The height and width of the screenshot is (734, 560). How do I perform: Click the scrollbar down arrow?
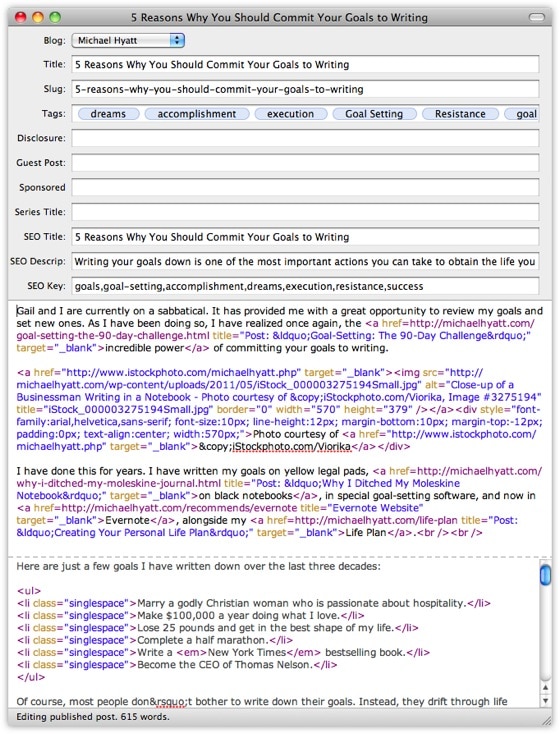pyautogui.click(x=545, y=700)
